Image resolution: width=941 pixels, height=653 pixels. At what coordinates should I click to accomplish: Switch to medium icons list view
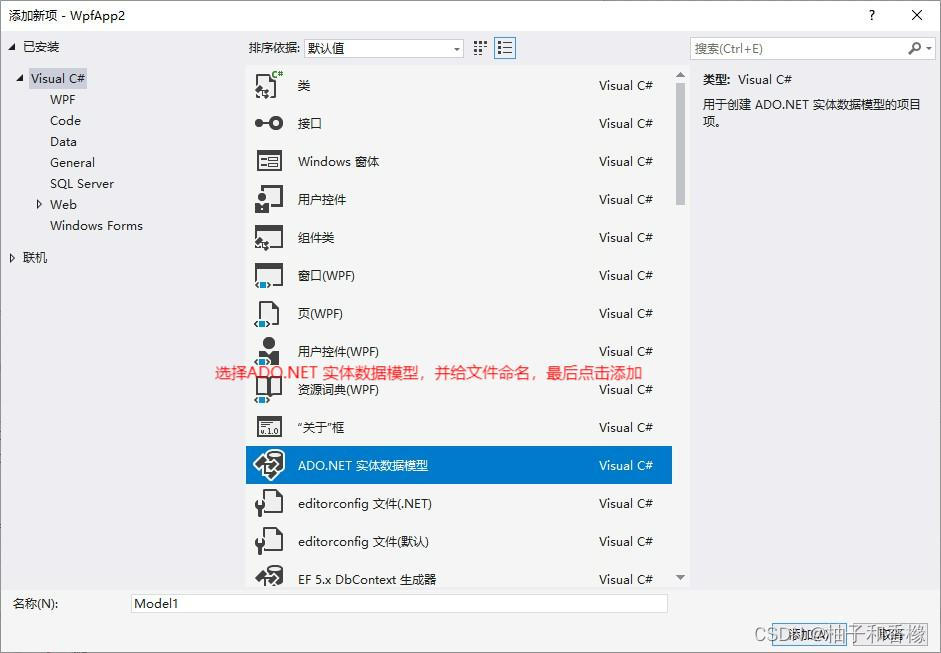[505, 48]
